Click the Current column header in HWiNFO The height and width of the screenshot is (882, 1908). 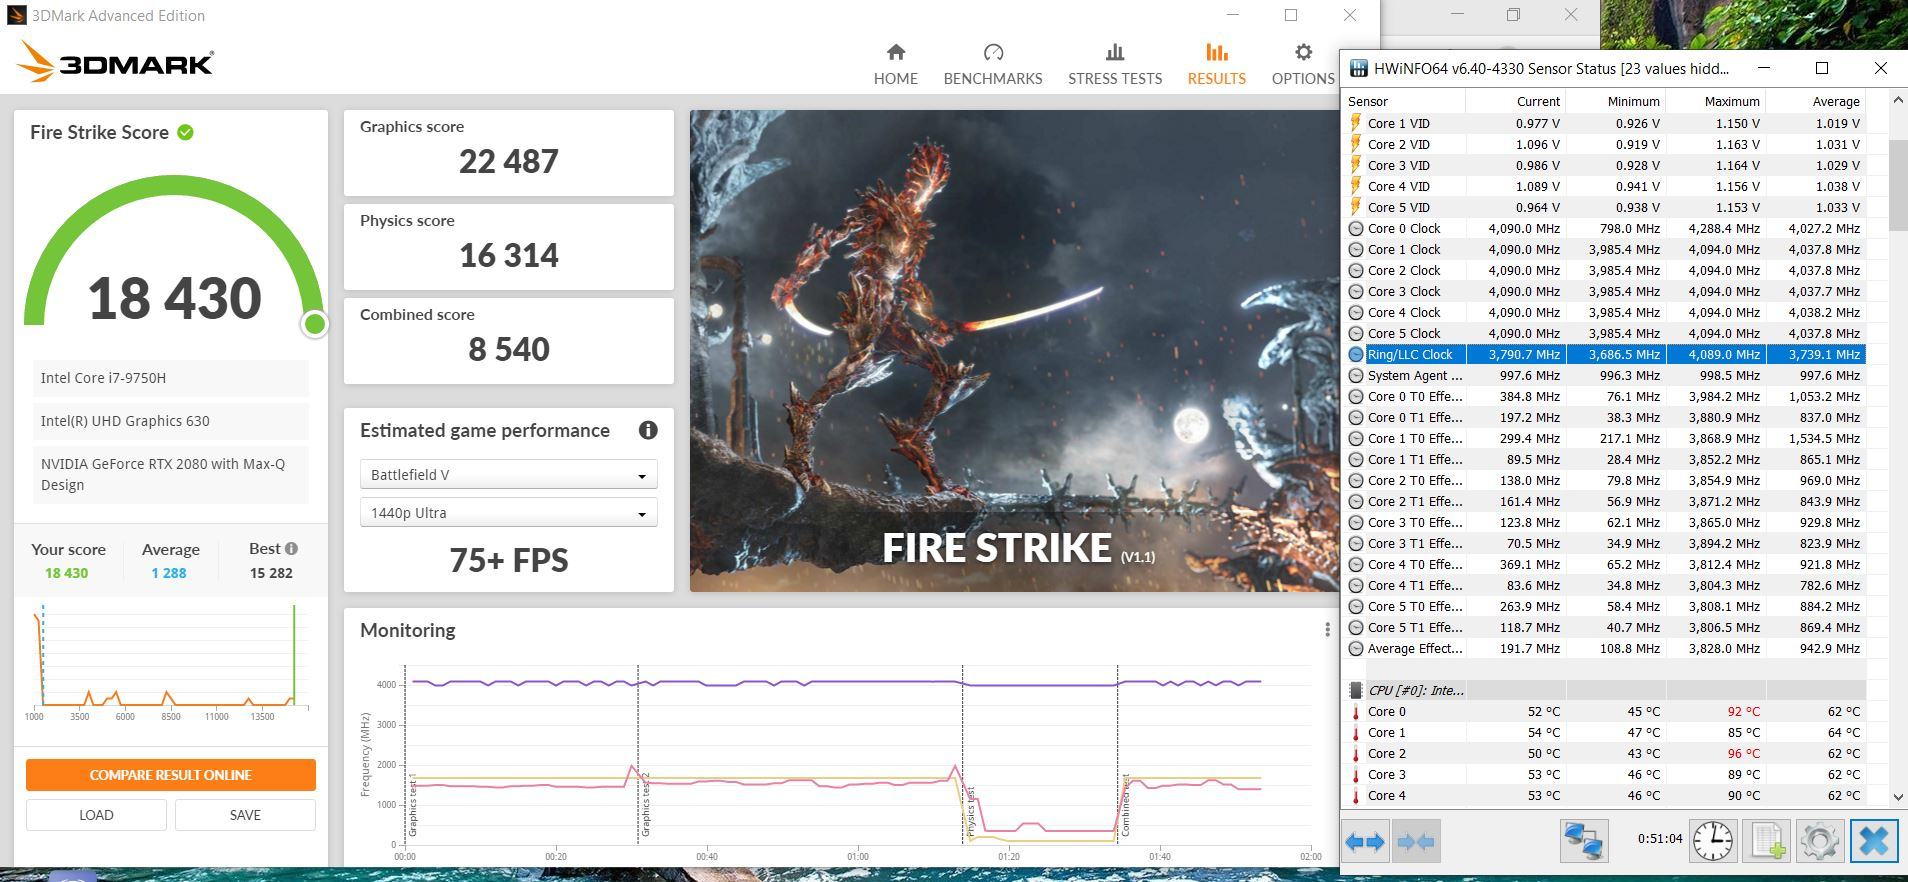[x=1515, y=101]
